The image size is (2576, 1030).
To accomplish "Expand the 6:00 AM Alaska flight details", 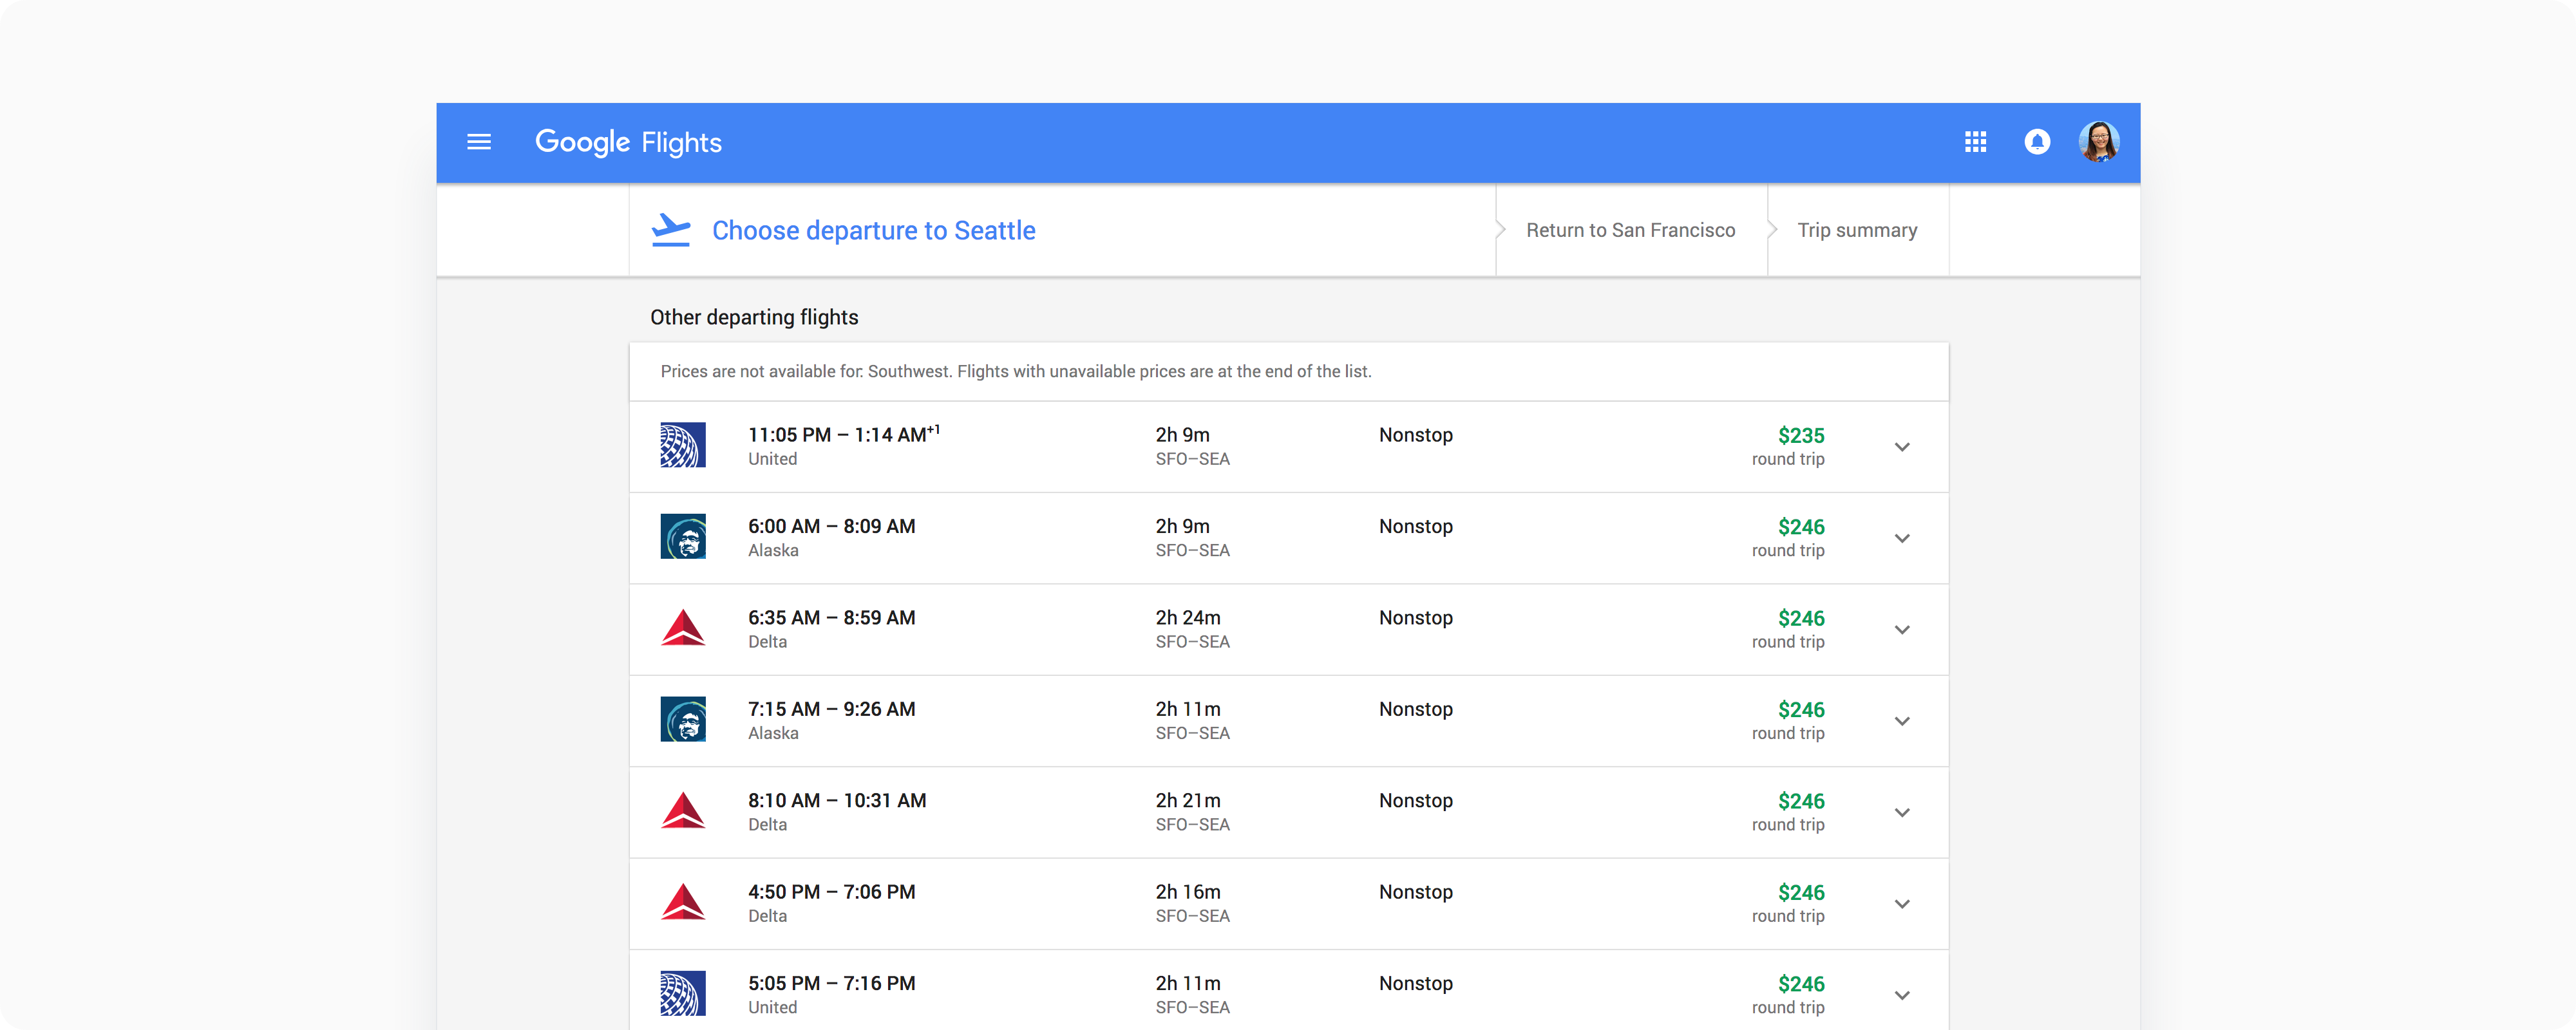I will point(1902,538).
